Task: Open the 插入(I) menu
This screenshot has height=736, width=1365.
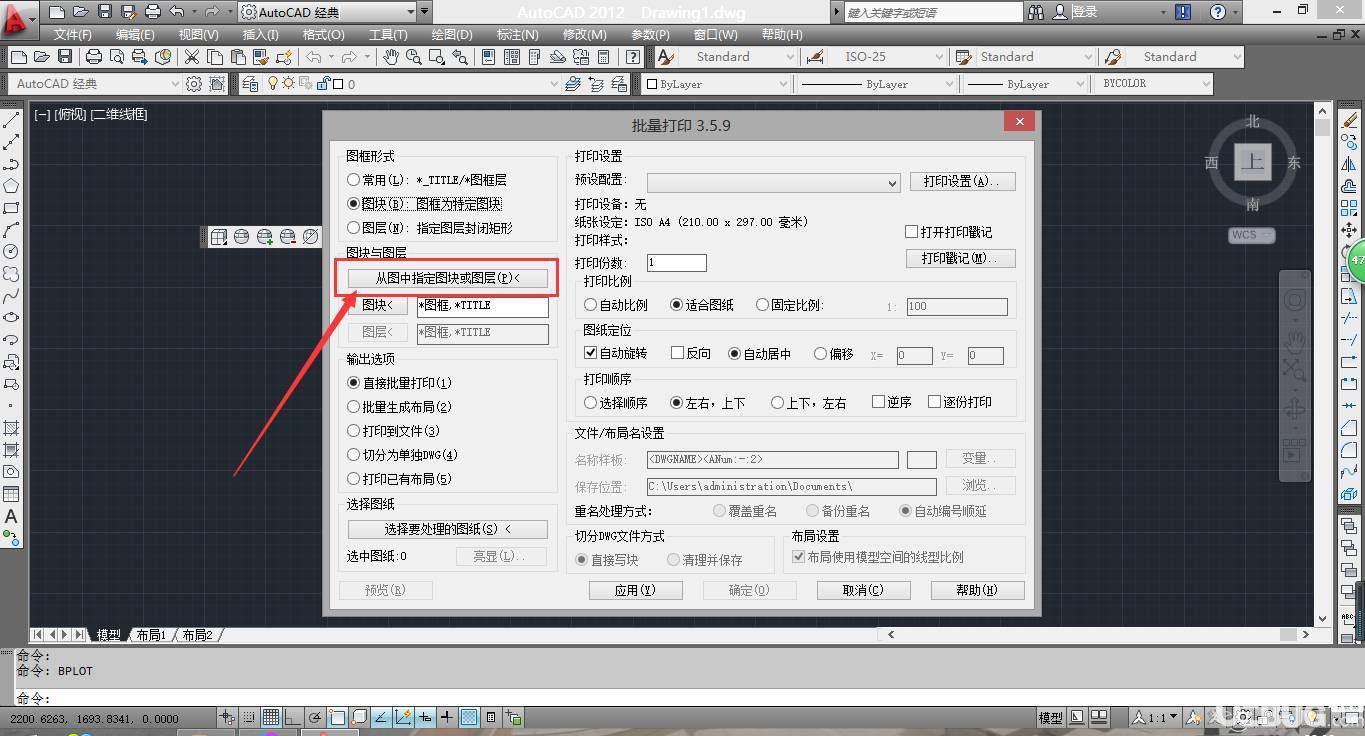Action: click(260, 34)
